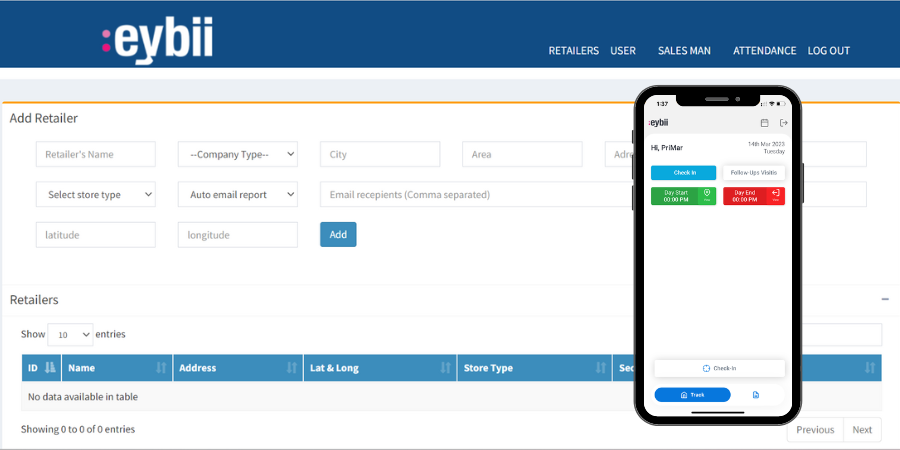This screenshot has height=450, width=900.
Task: Tap the logout icon in phone app
Action: pyautogui.click(x=784, y=123)
